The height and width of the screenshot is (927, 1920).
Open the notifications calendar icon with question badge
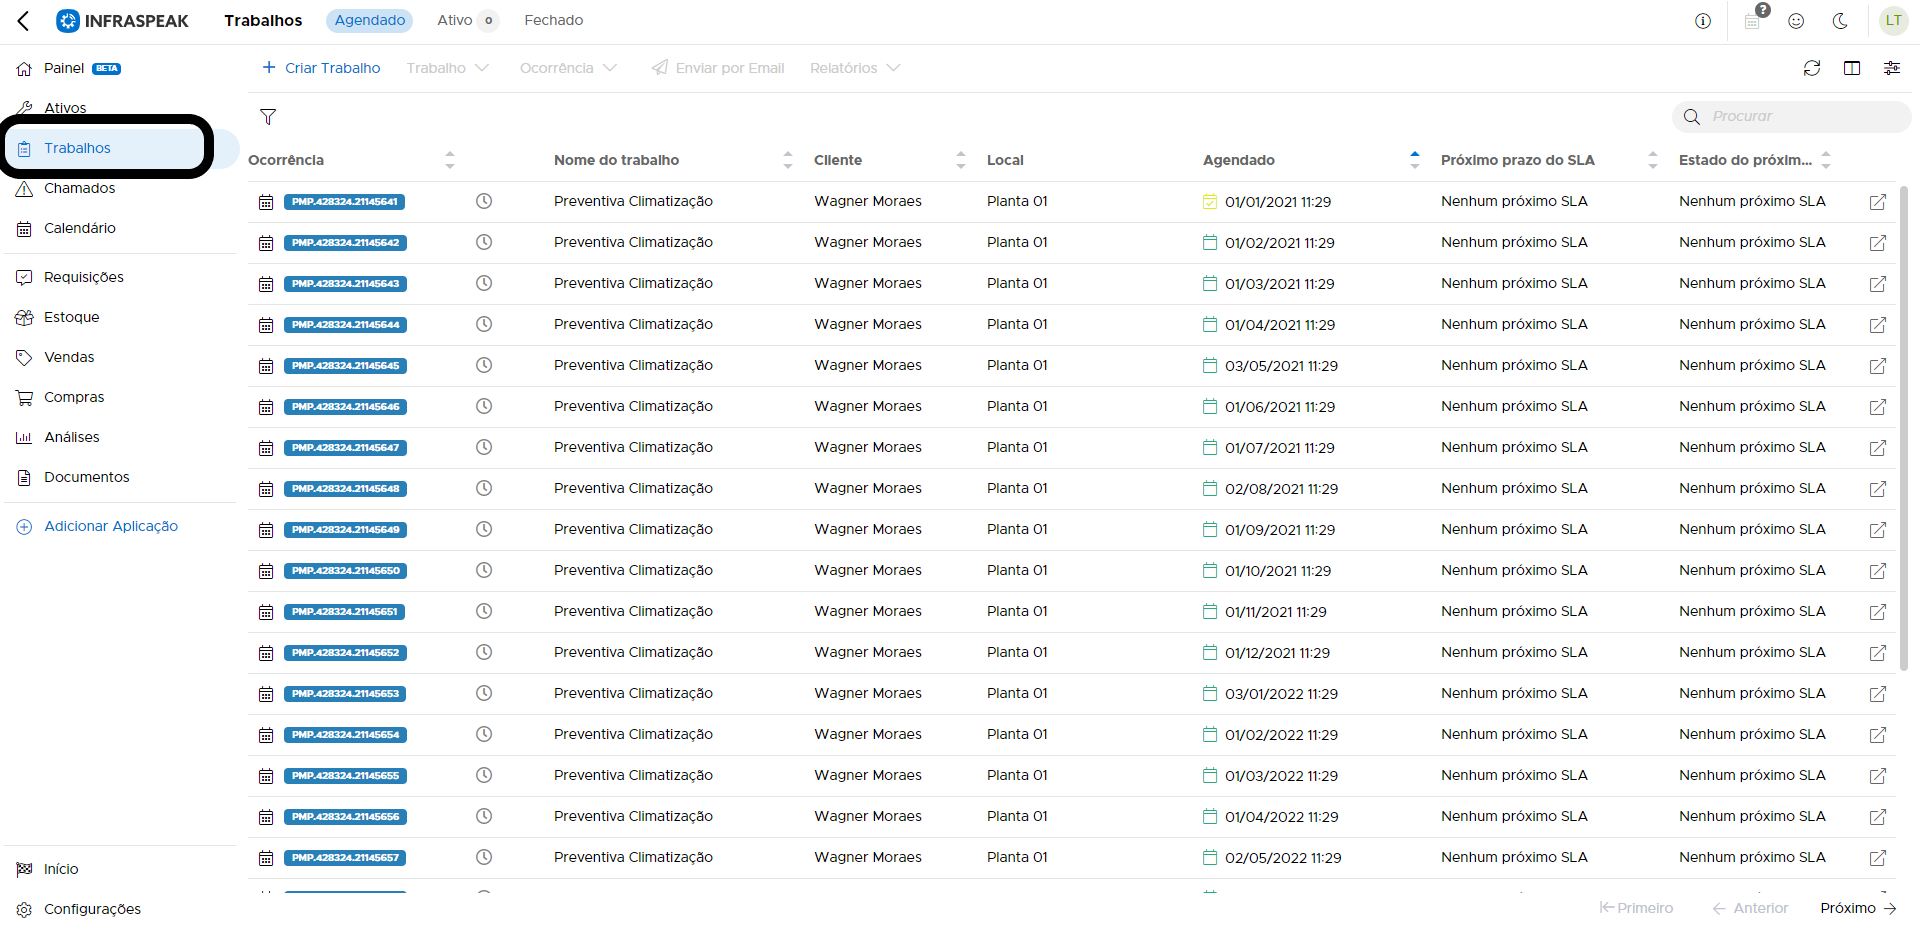point(1753,21)
